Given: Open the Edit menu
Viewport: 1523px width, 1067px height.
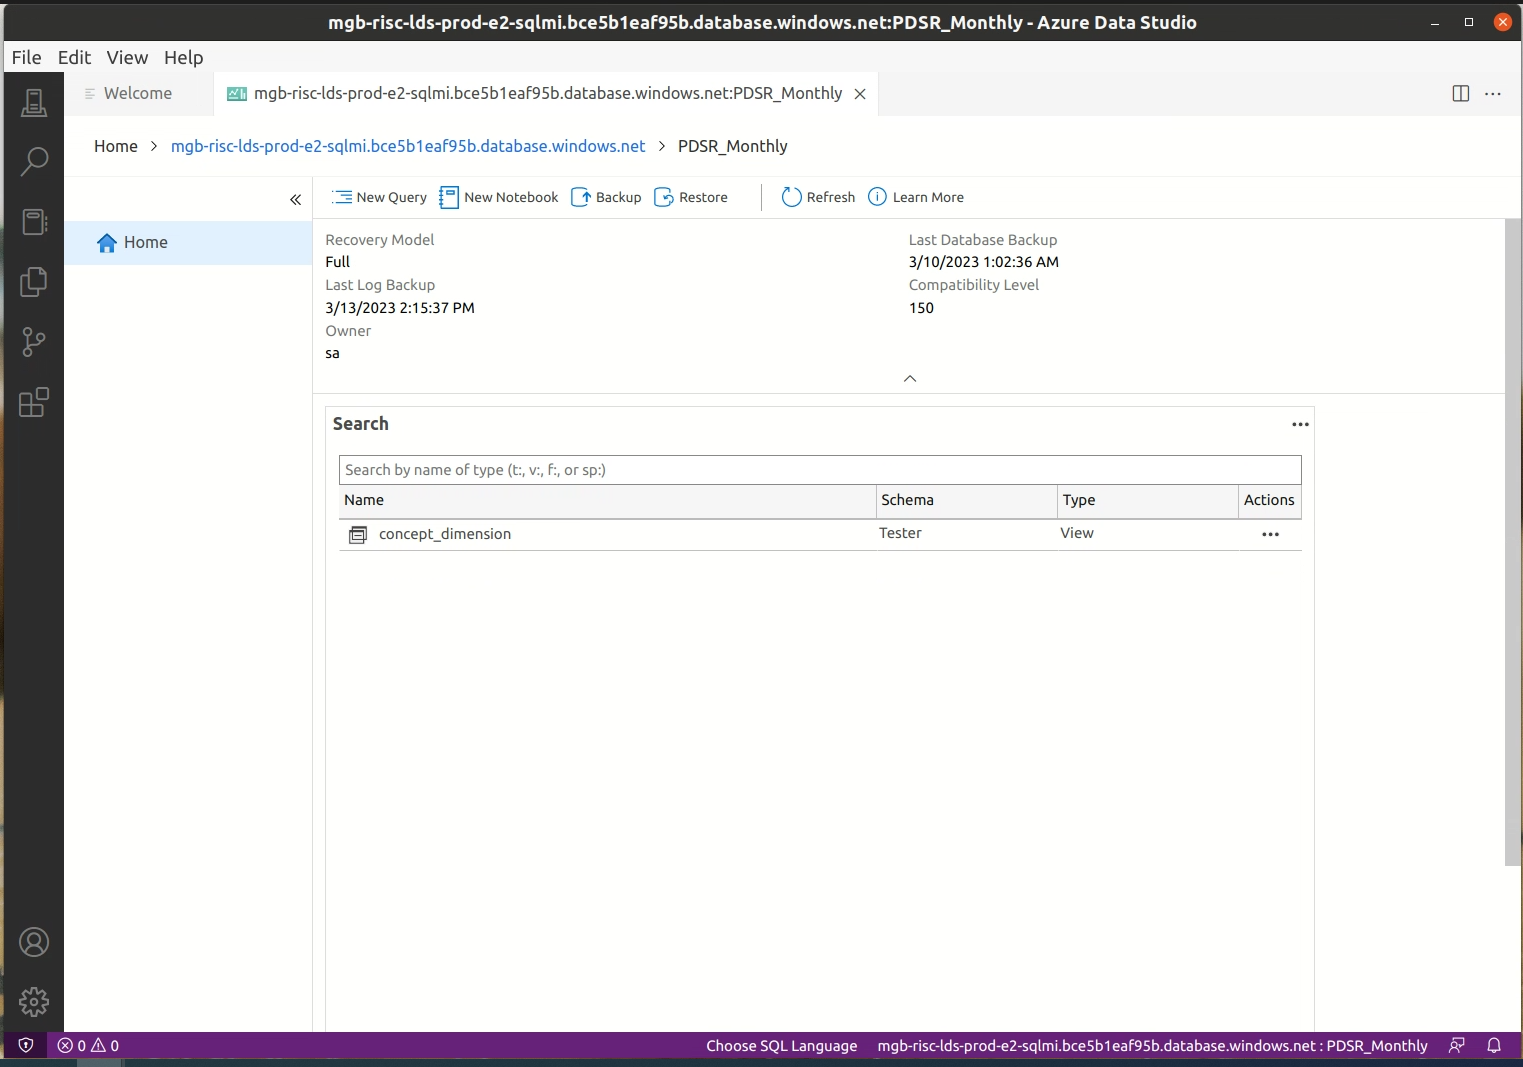Looking at the screenshot, I should pos(74,57).
